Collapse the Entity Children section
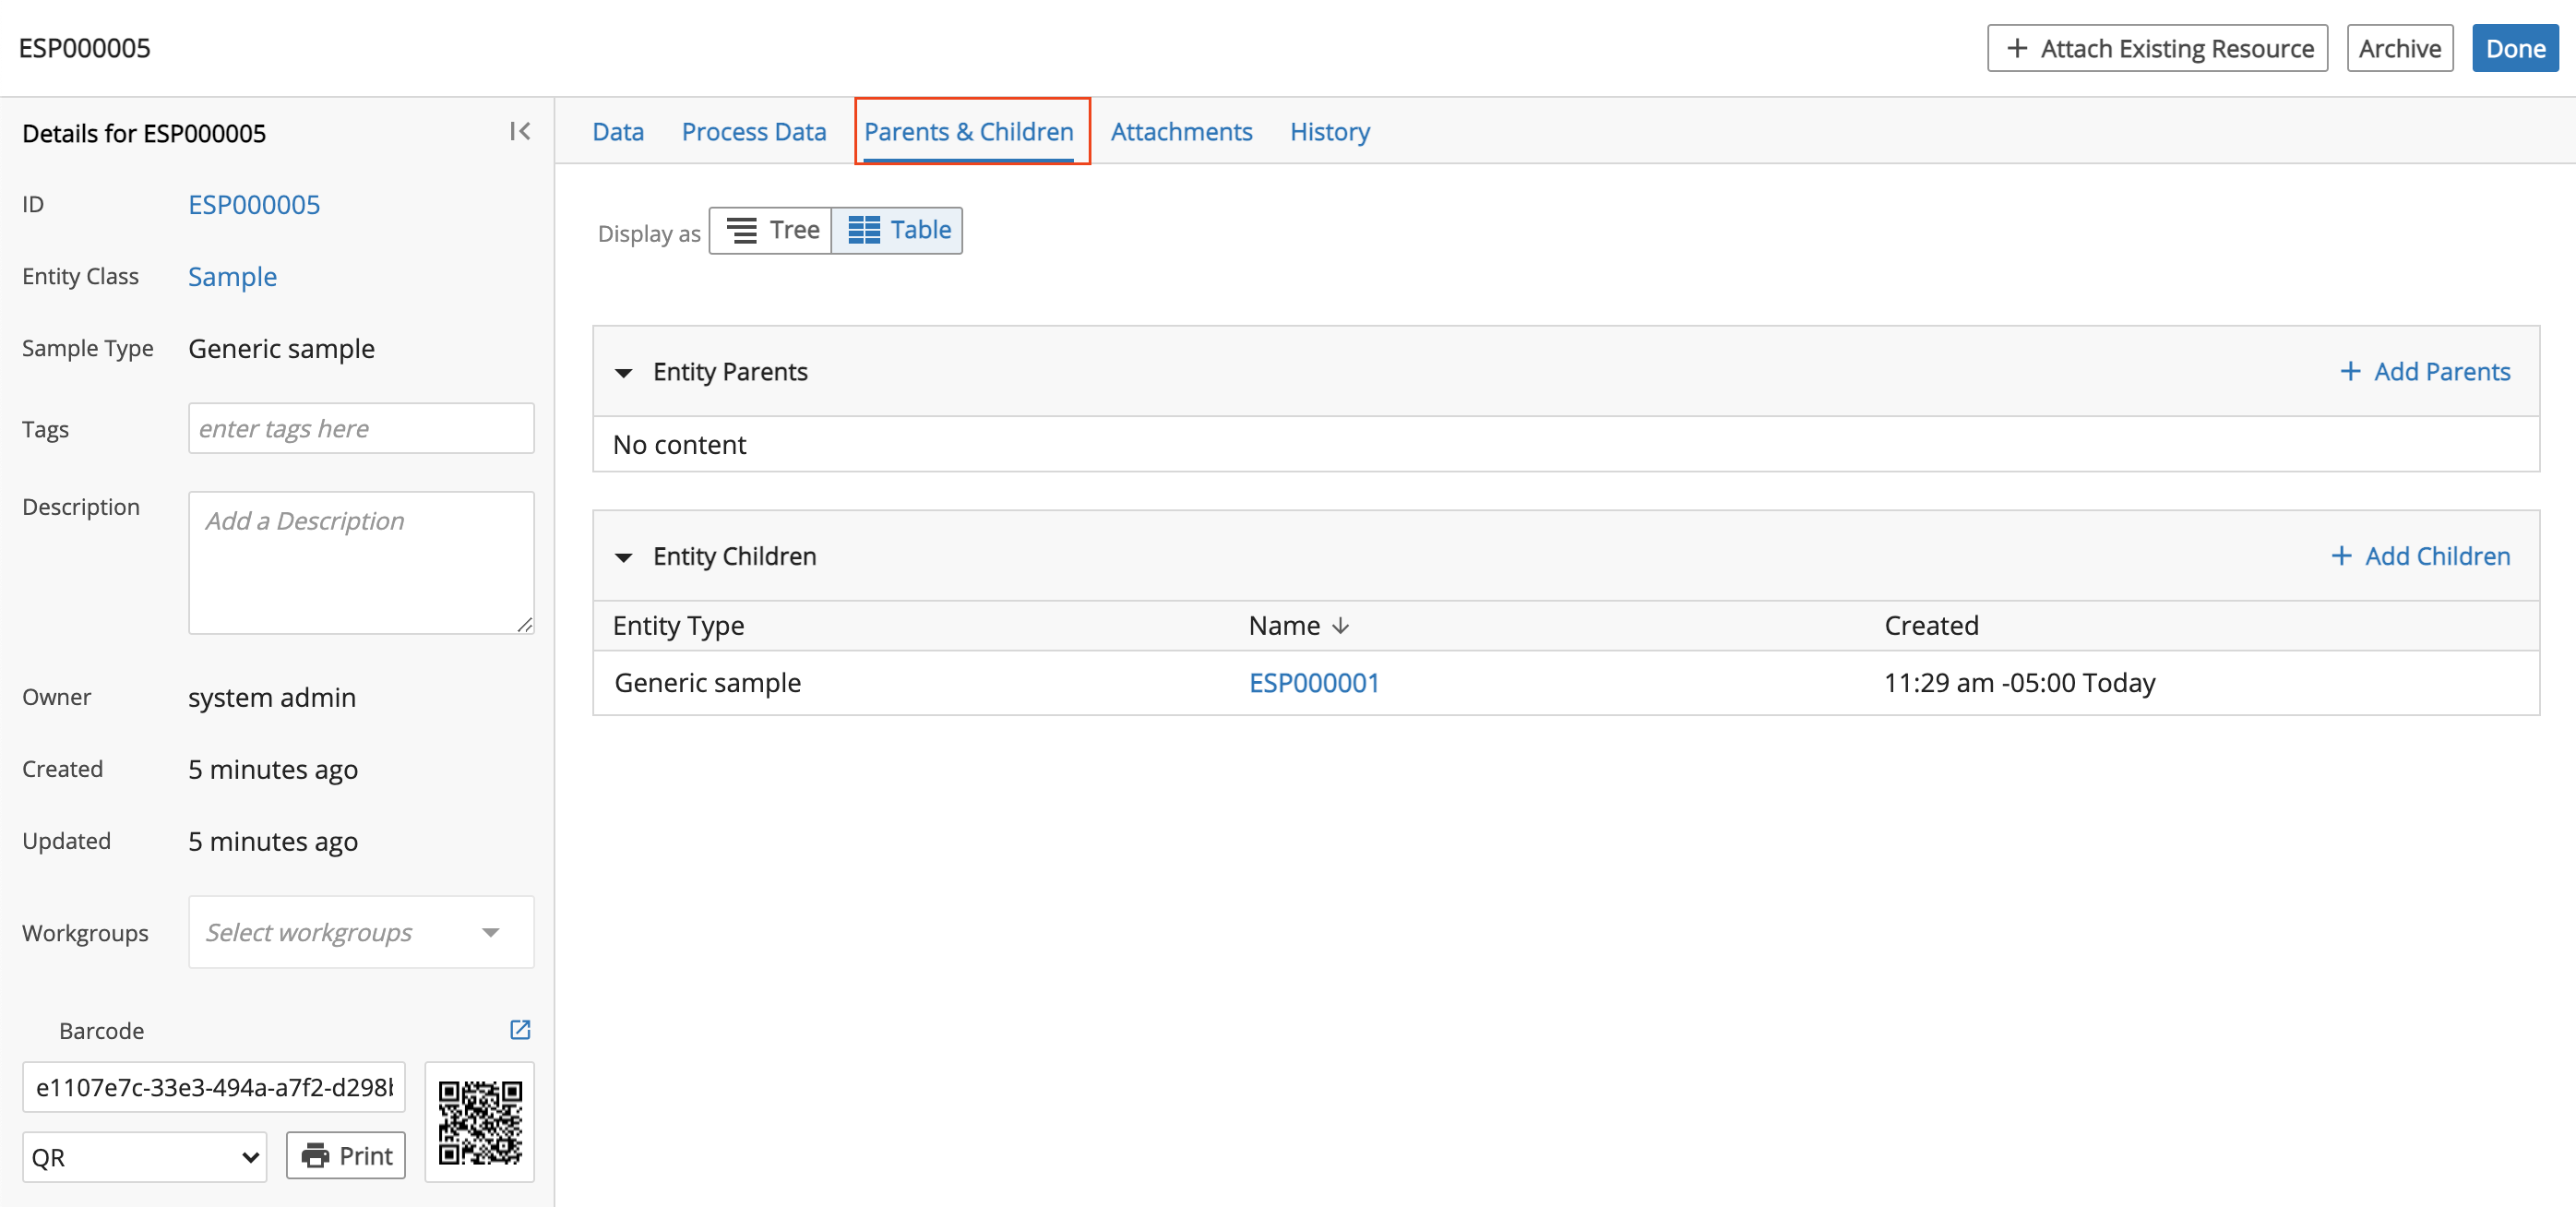The height and width of the screenshot is (1207, 2576). 624,558
